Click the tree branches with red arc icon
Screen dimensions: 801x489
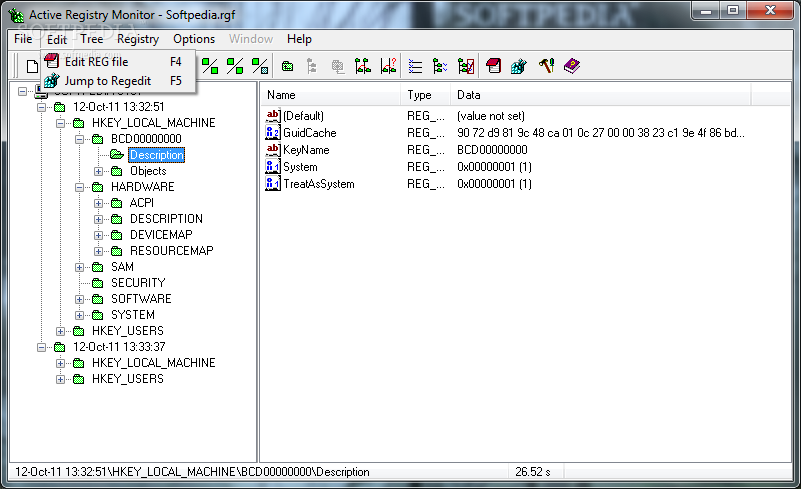click(x=363, y=66)
